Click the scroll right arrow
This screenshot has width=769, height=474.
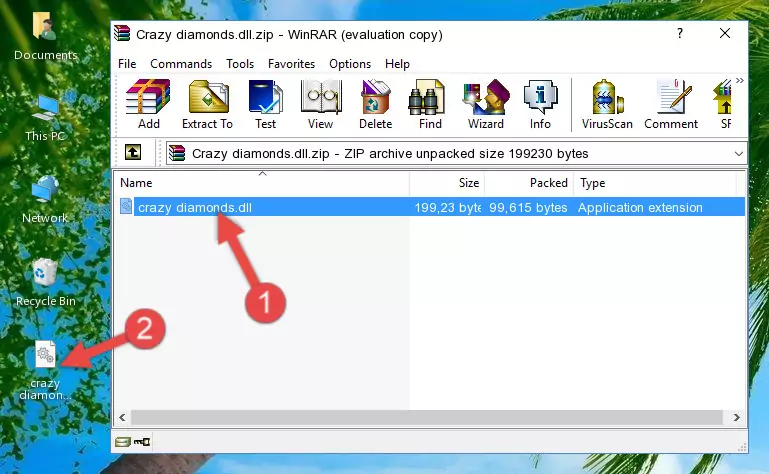[736, 417]
